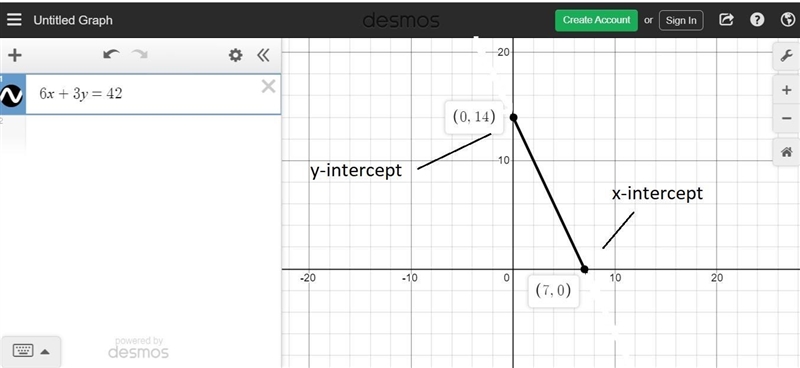This screenshot has height=368, width=800.
Task: Open the help question mark
Action: (x=757, y=20)
